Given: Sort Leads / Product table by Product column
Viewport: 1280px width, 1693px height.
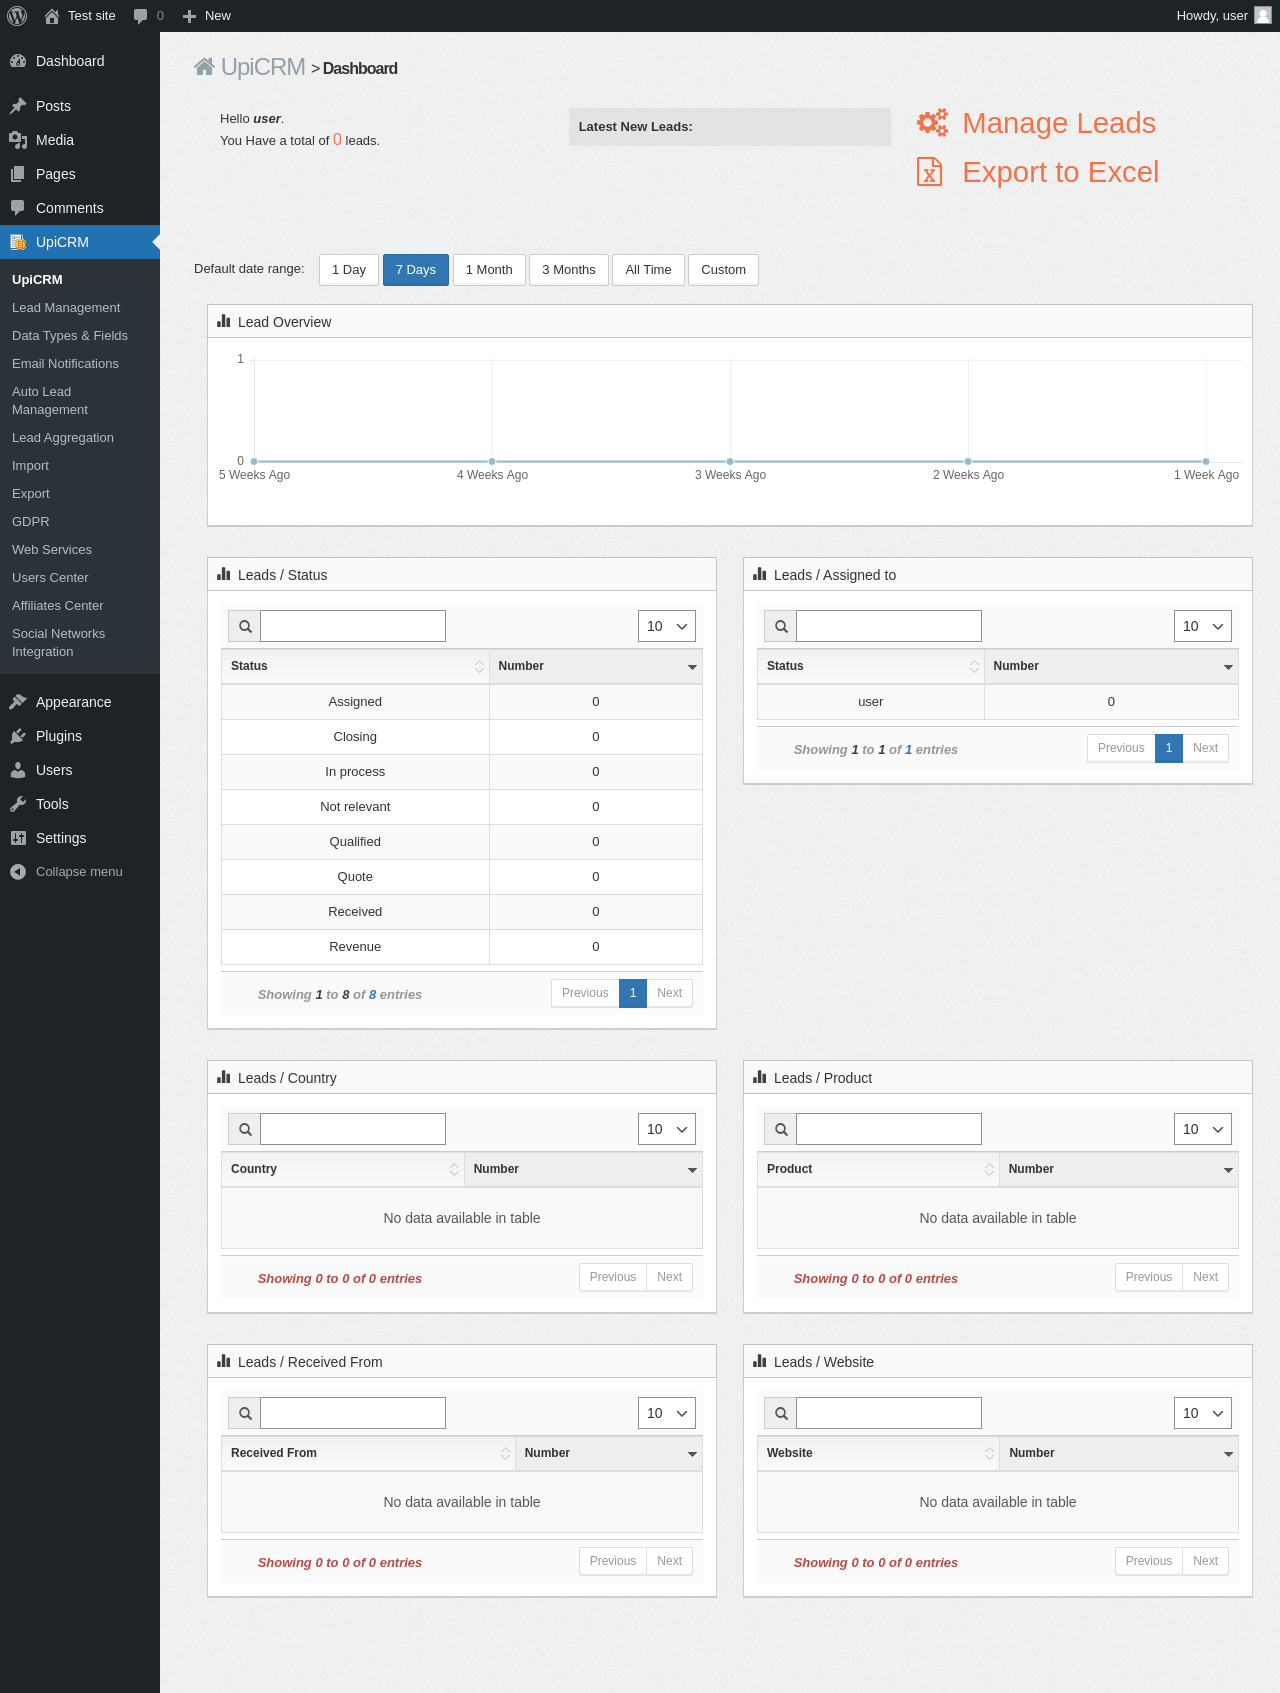Looking at the screenshot, I should click(x=878, y=1169).
